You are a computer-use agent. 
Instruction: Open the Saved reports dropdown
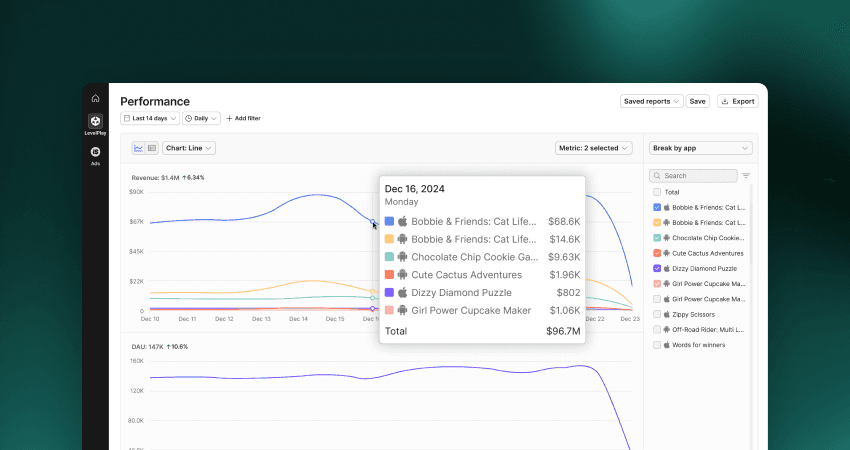pyautogui.click(x=651, y=101)
